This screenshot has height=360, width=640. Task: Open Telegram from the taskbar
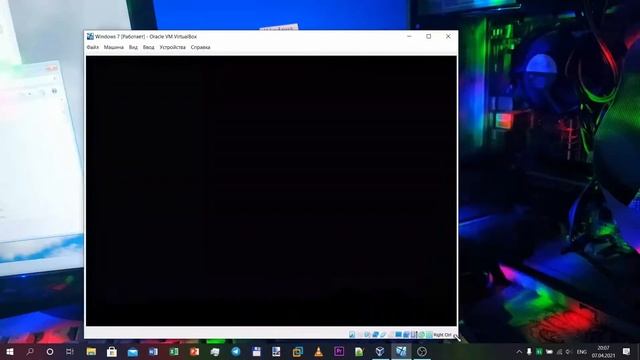(x=236, y=351)
